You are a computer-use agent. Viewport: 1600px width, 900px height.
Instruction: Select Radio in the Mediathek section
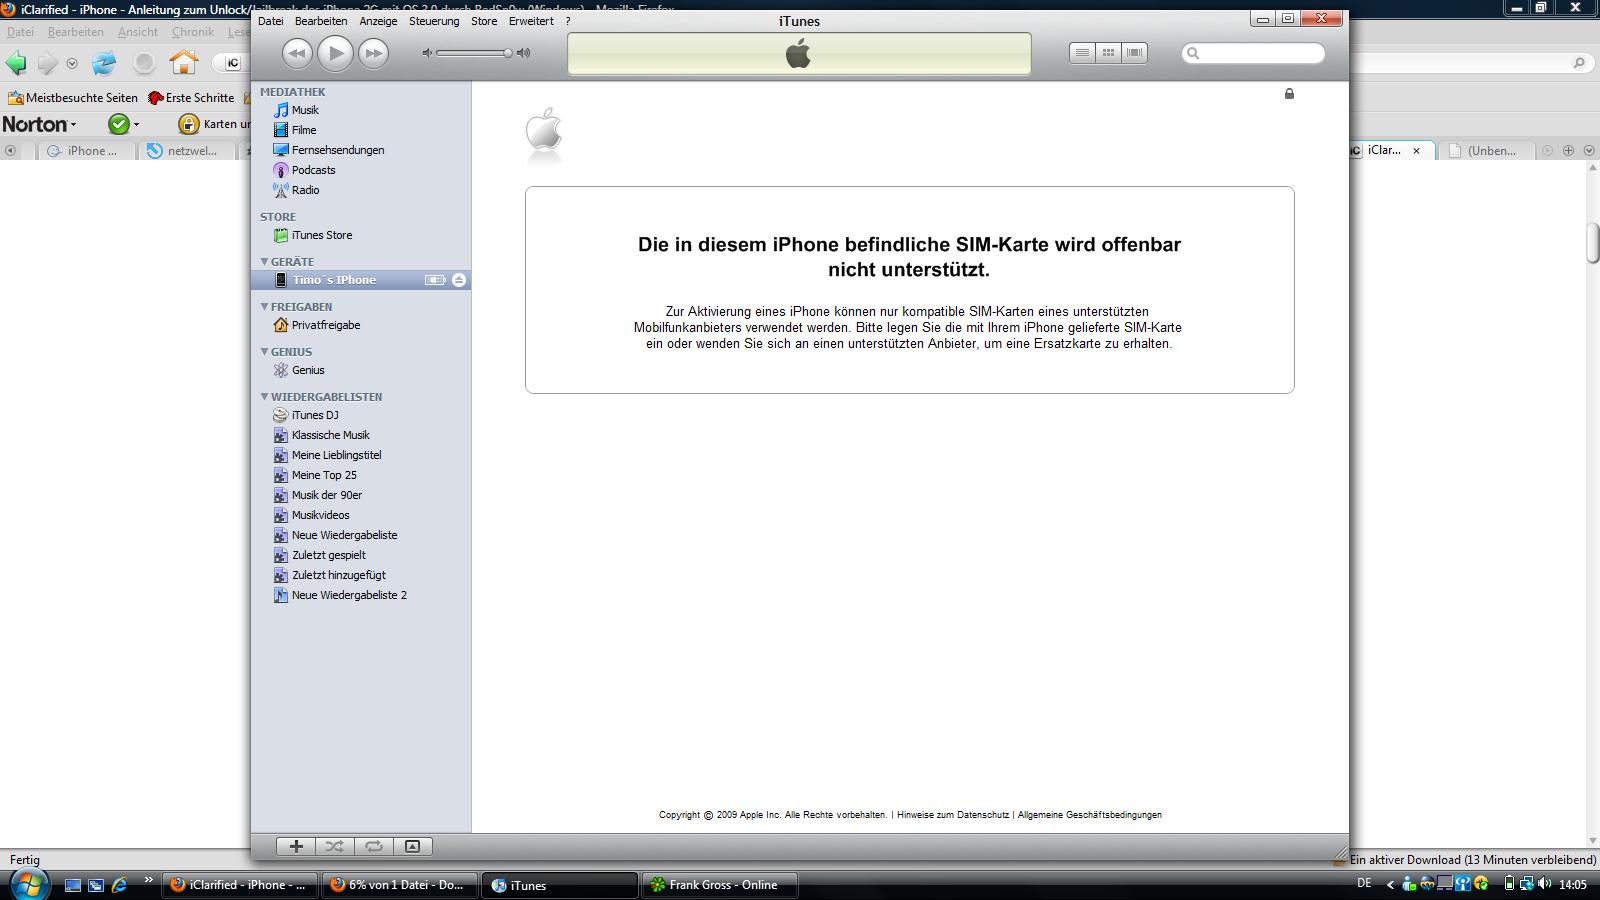[x=305, y=190]
